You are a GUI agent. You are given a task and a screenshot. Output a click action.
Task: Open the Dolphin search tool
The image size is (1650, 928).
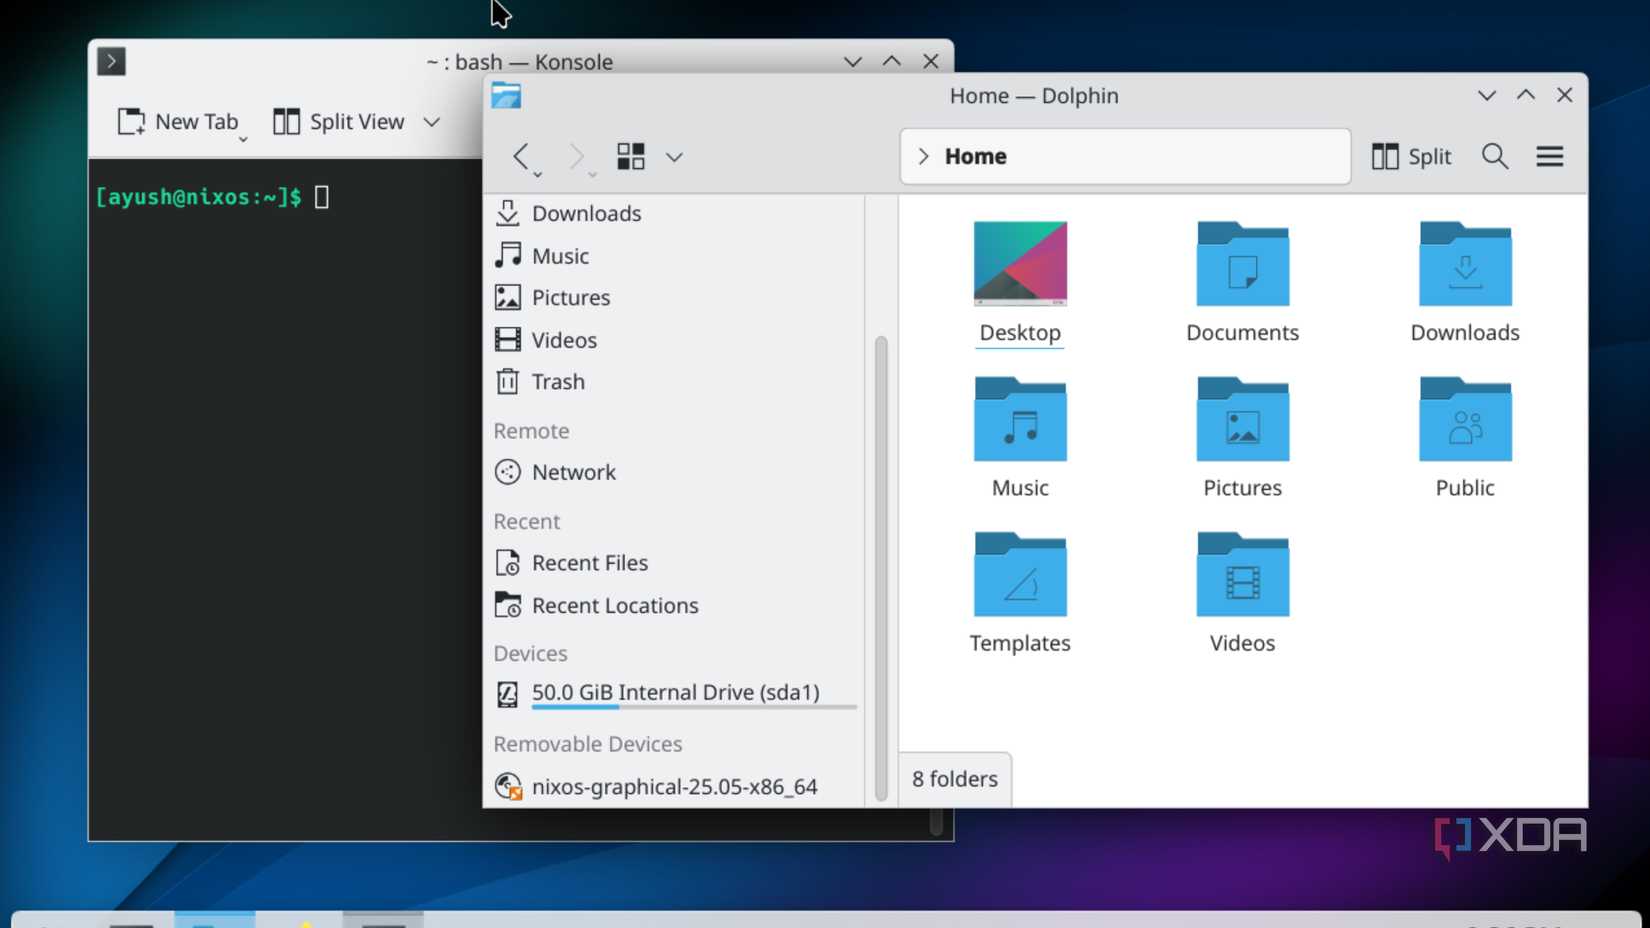[1495, 156]
